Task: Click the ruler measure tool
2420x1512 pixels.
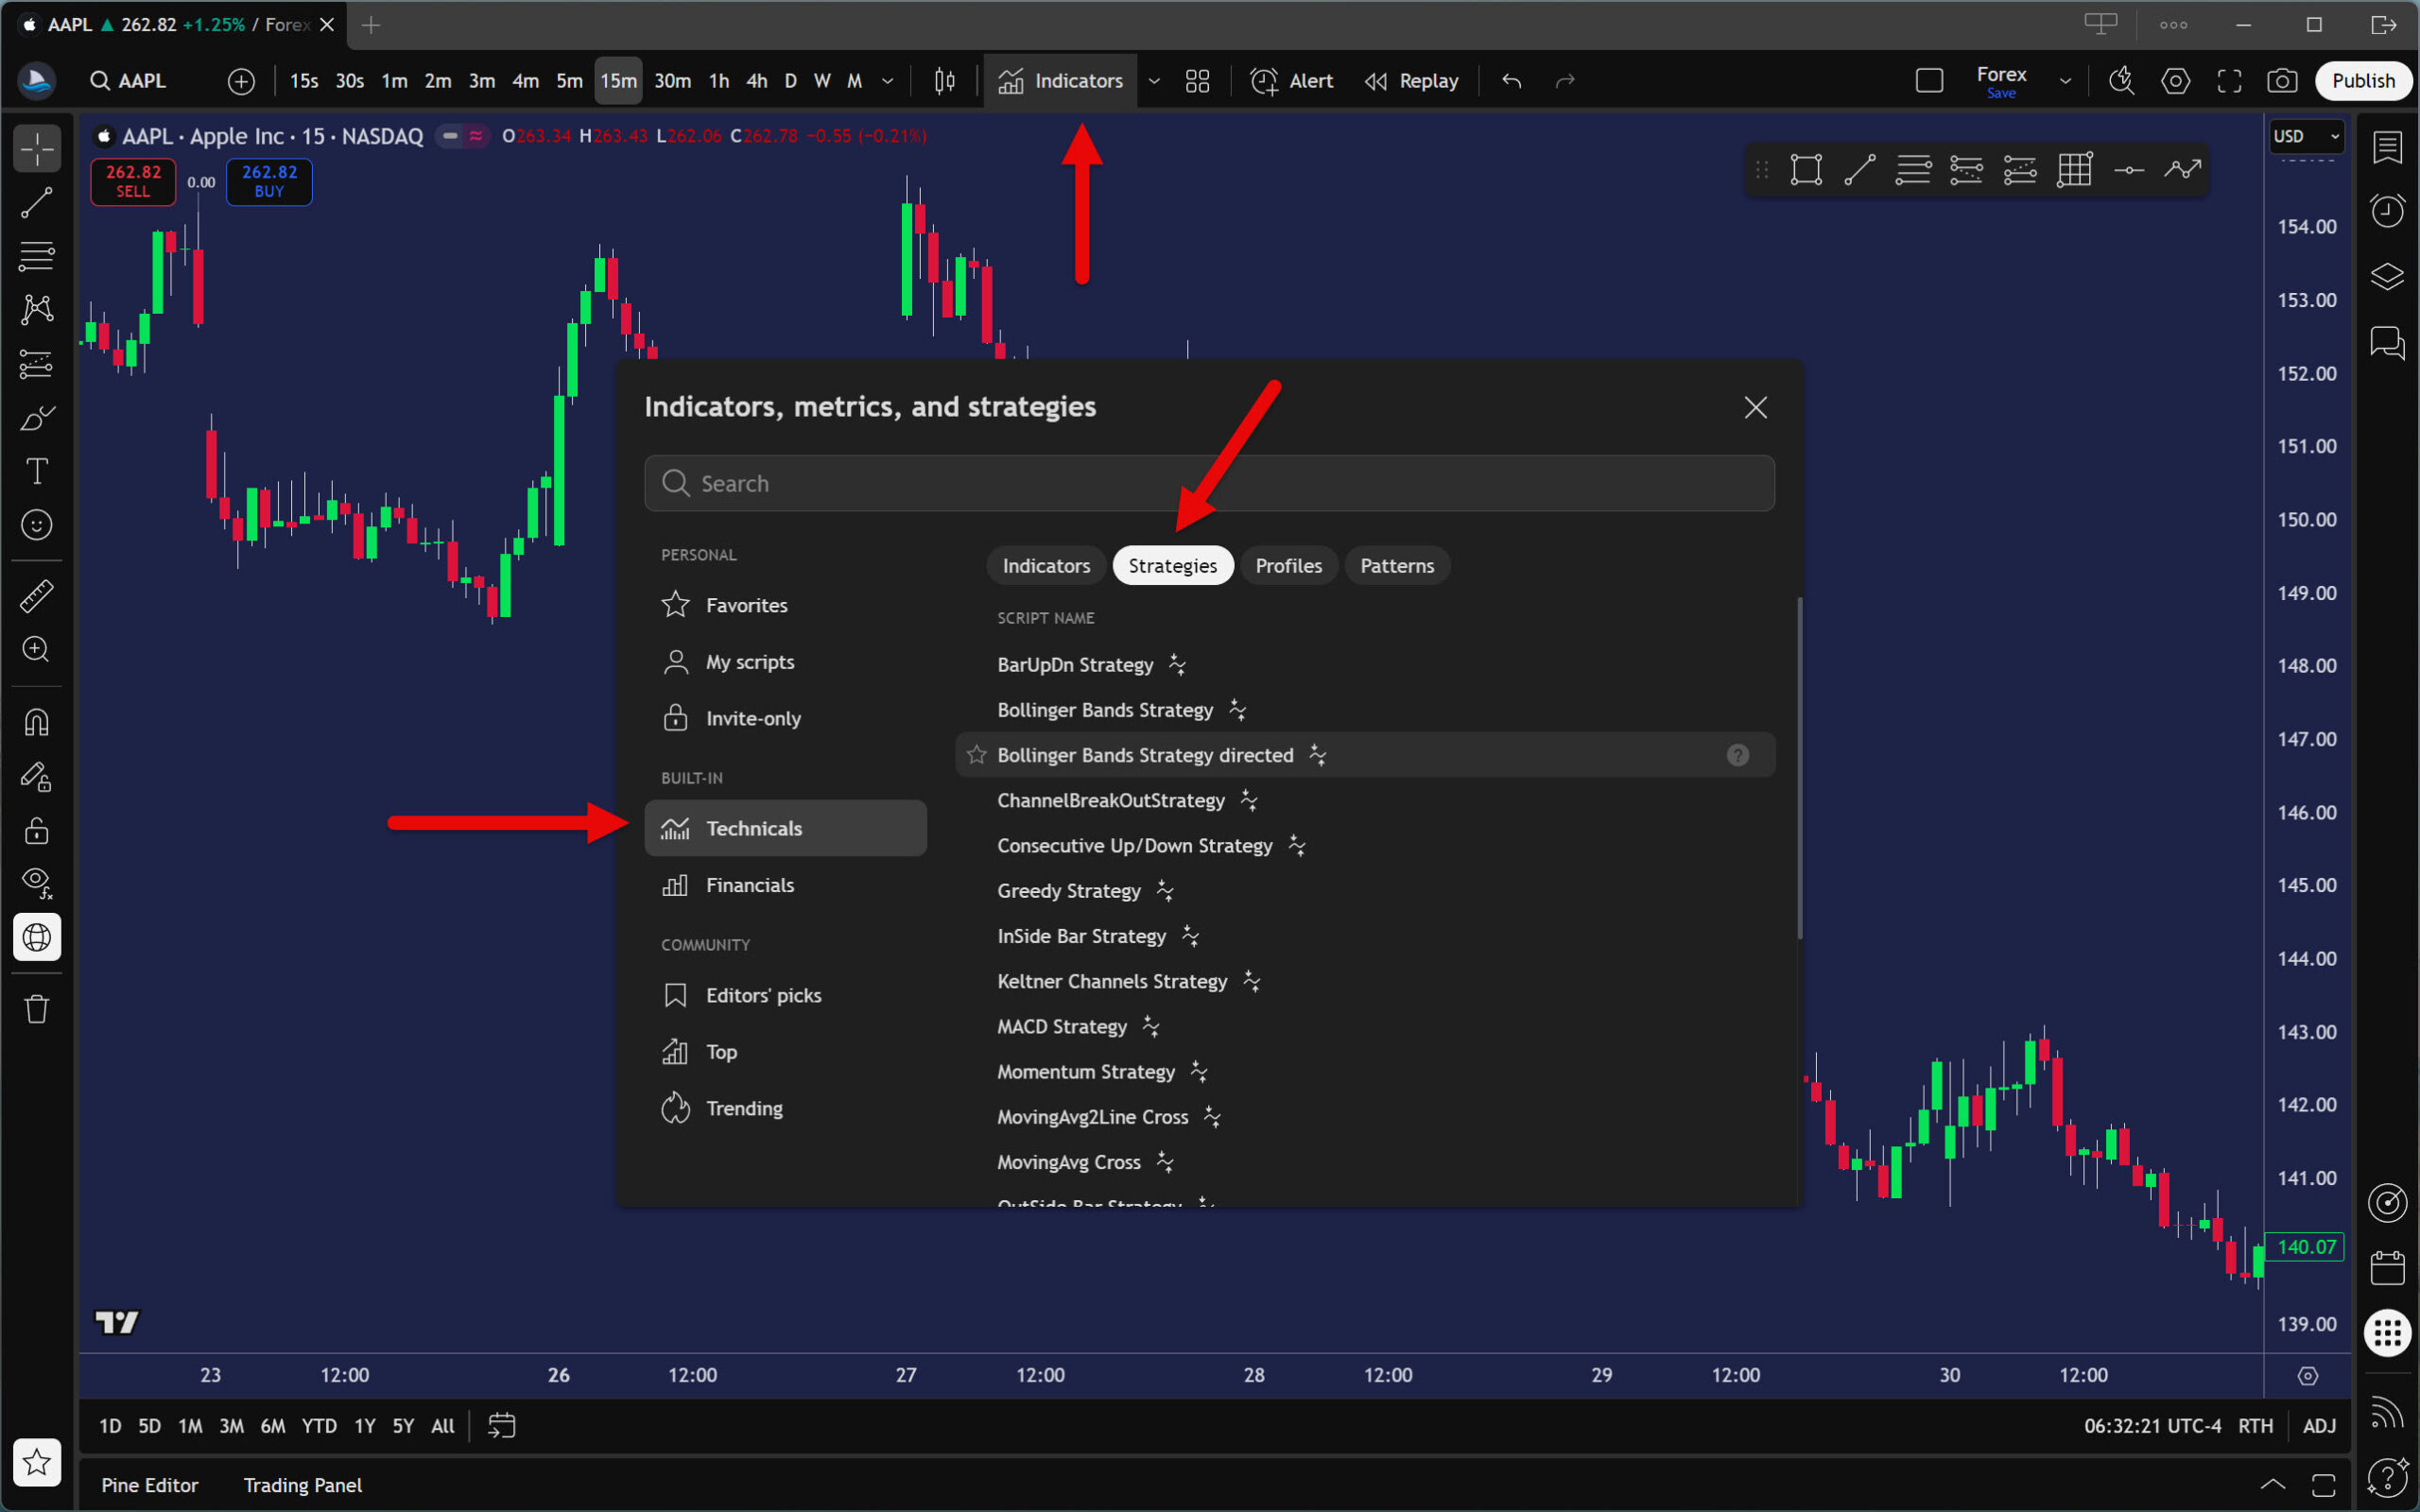Action: [x=37, y=596]
